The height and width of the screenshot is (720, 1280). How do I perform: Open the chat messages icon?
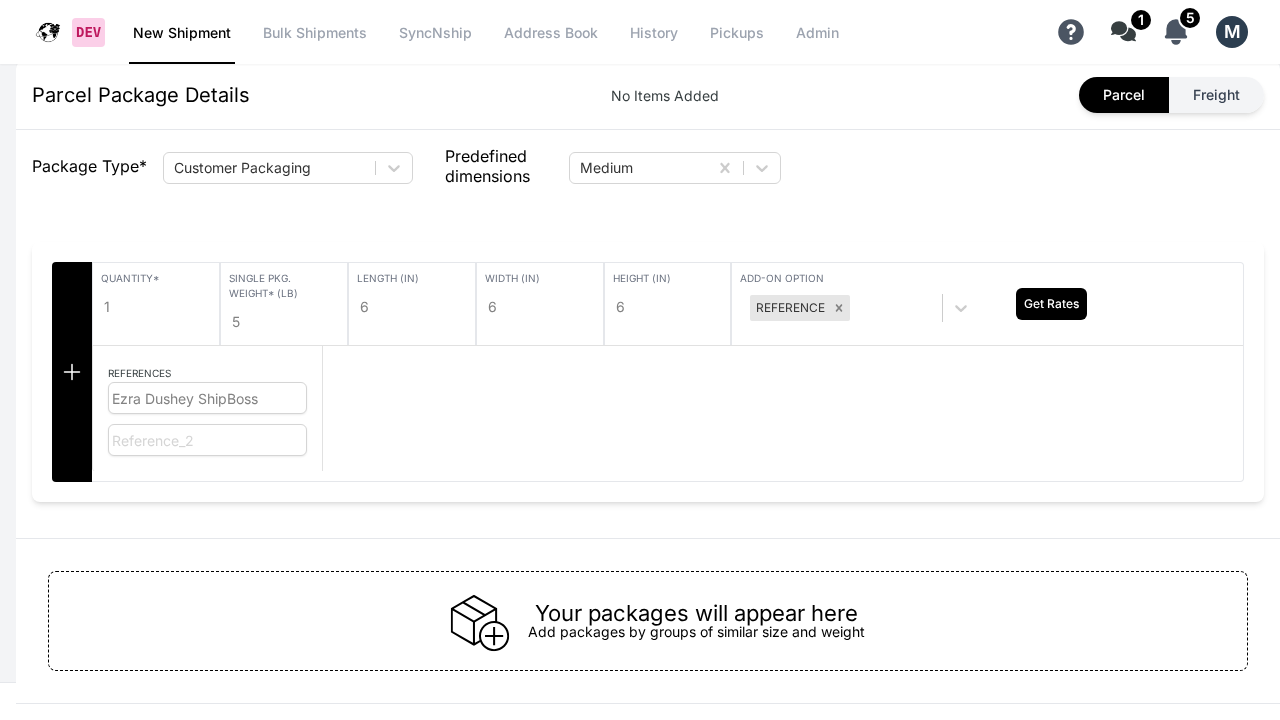1123,32
